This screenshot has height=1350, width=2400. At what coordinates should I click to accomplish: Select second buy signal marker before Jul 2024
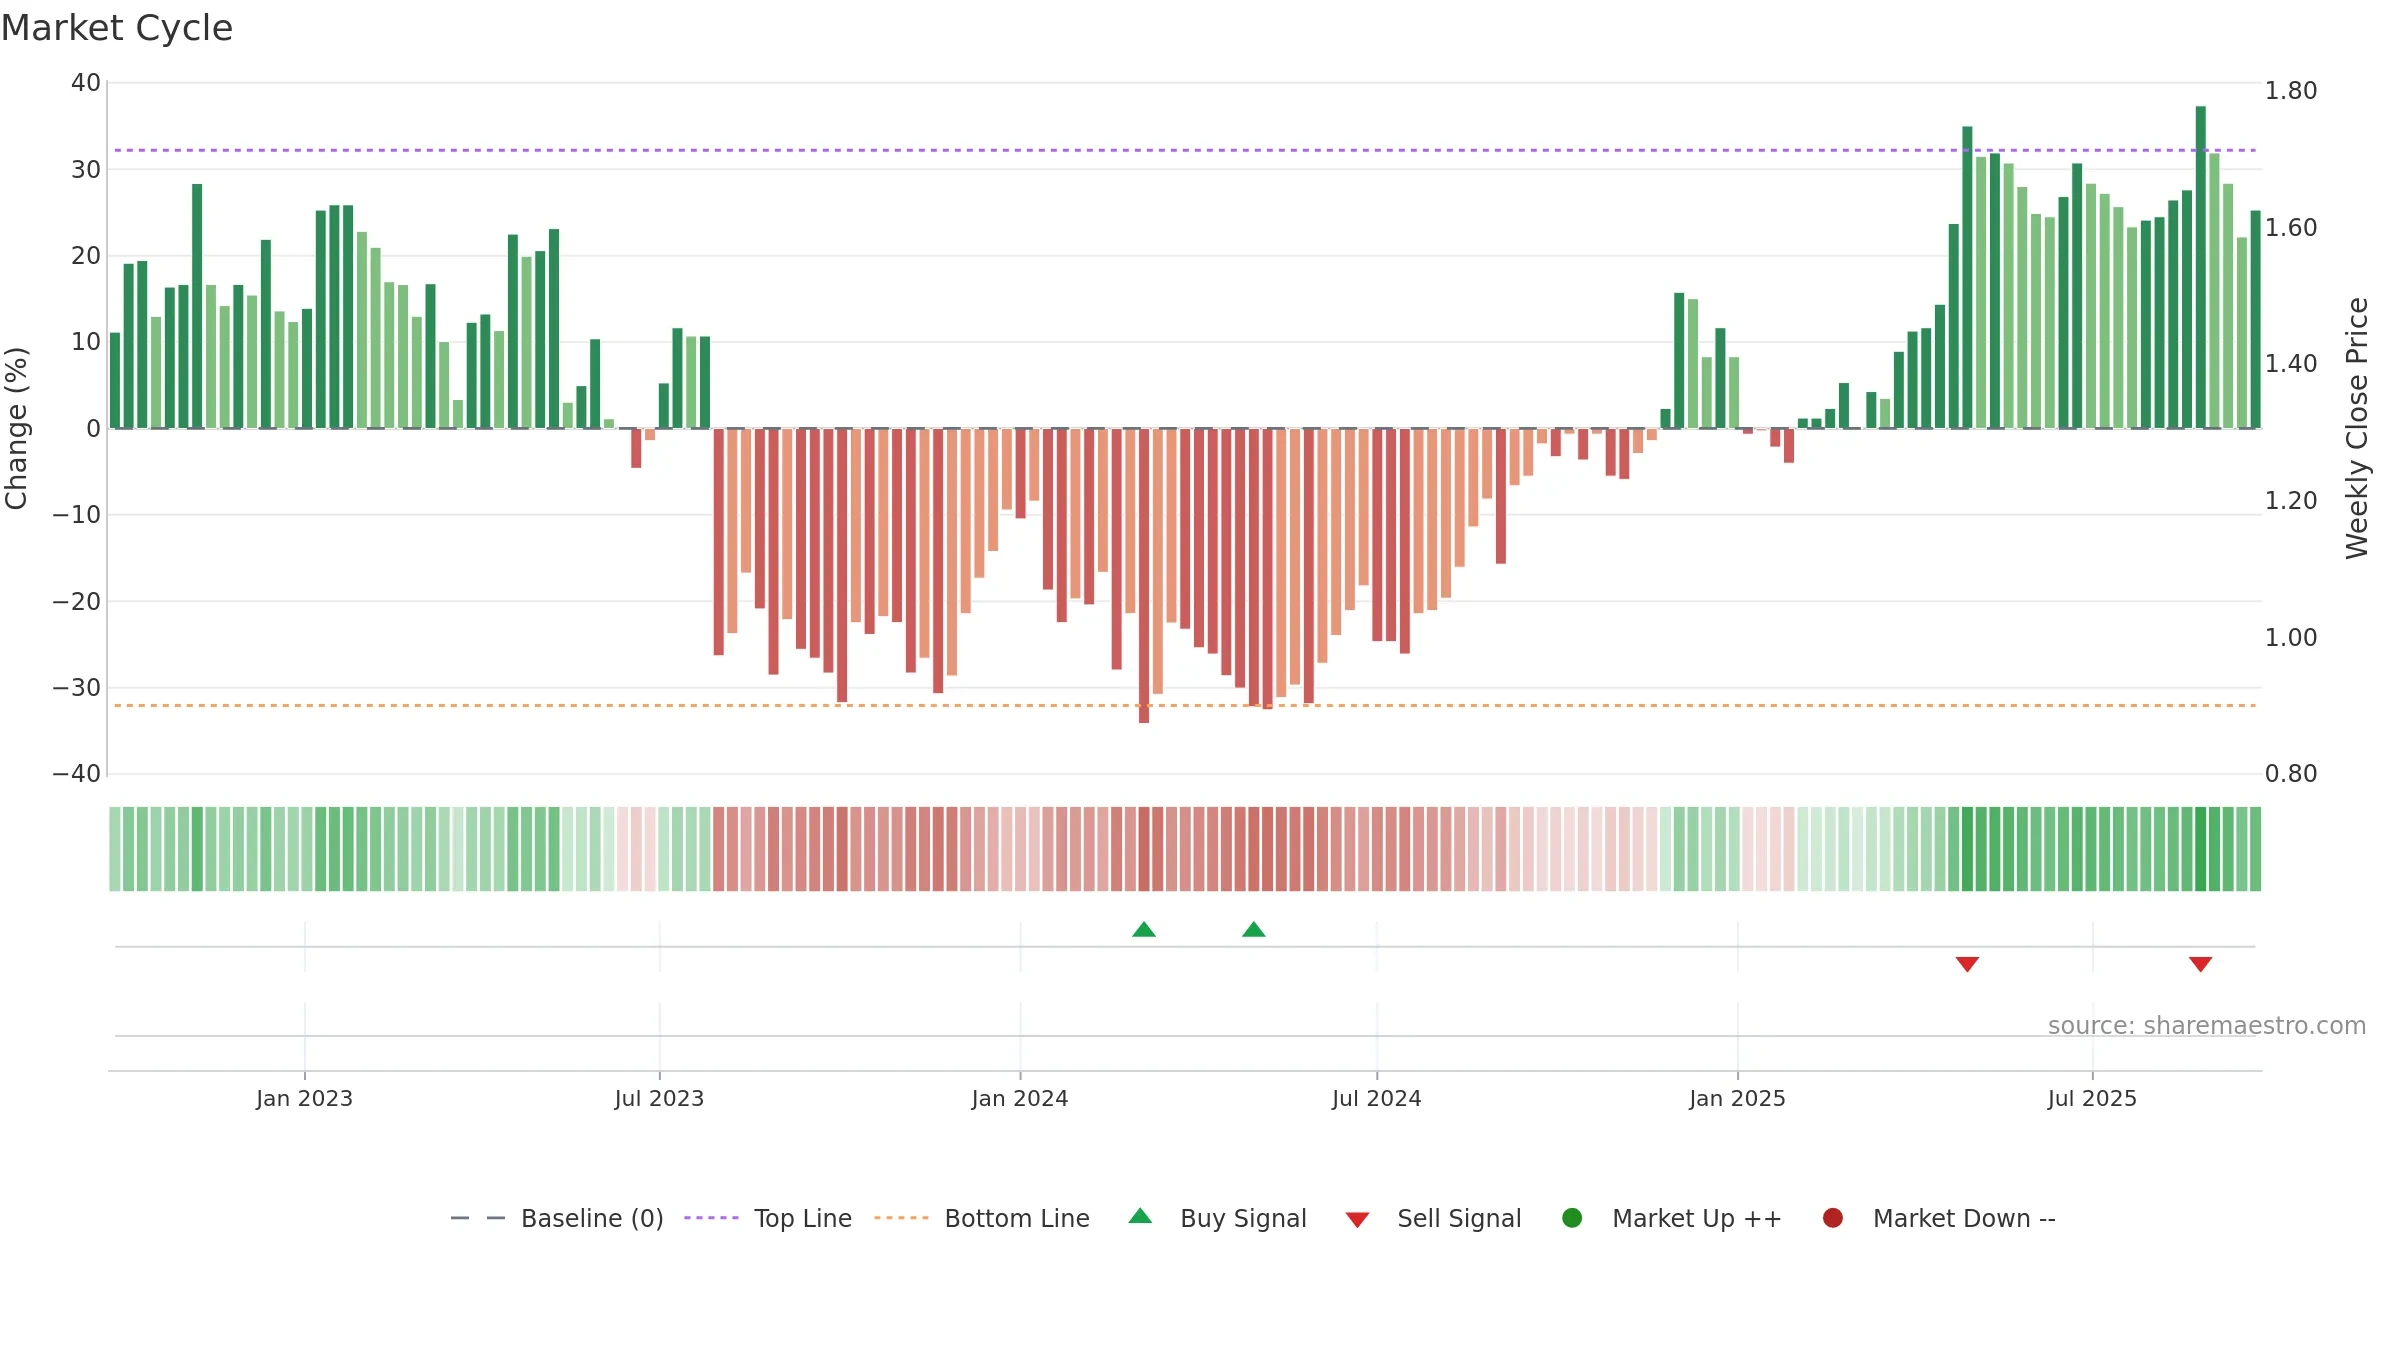point(1254,930)
